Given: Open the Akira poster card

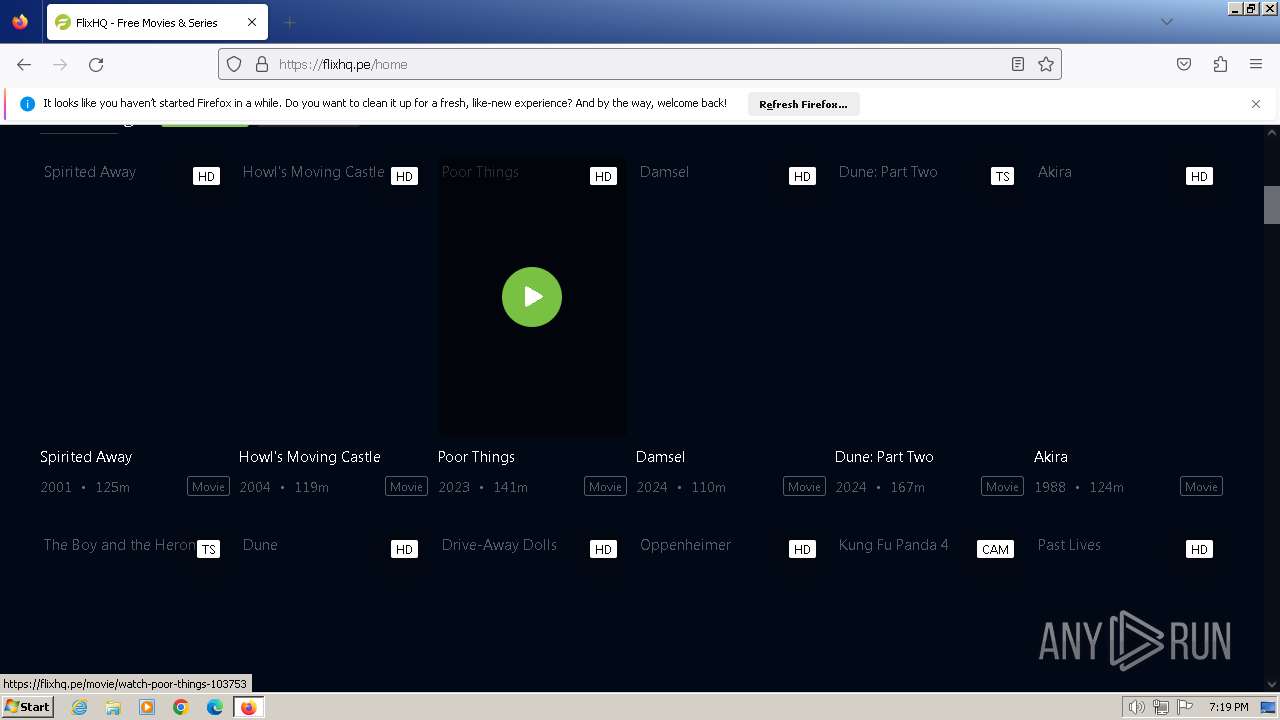Looking at the screenshot, I should click(1128, 296).
